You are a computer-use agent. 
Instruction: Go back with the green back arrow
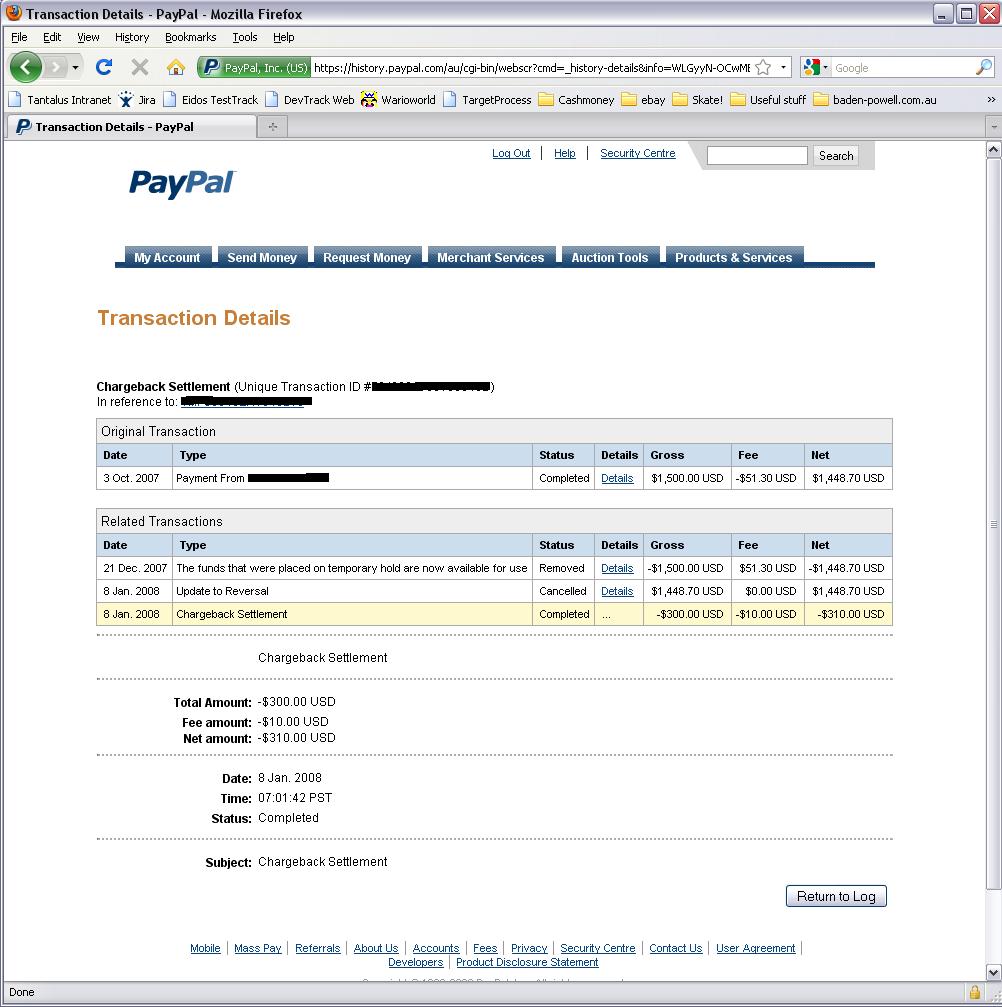(26, 67)
